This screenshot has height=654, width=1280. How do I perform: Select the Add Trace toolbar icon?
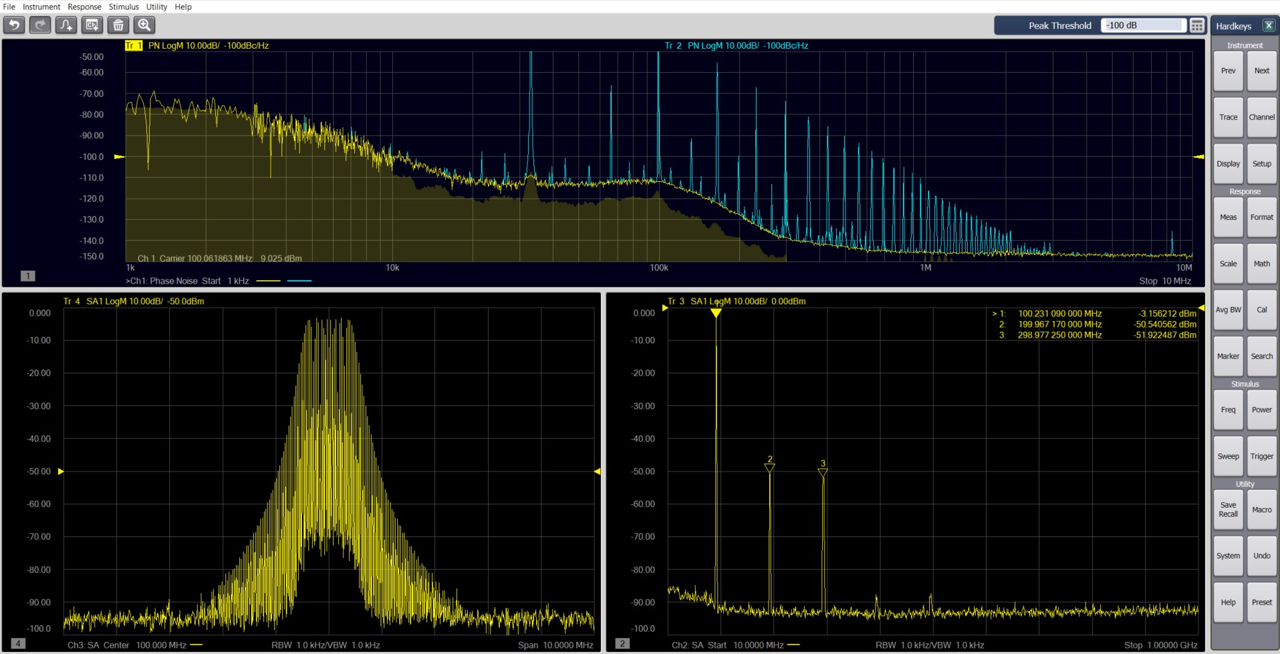65,25
